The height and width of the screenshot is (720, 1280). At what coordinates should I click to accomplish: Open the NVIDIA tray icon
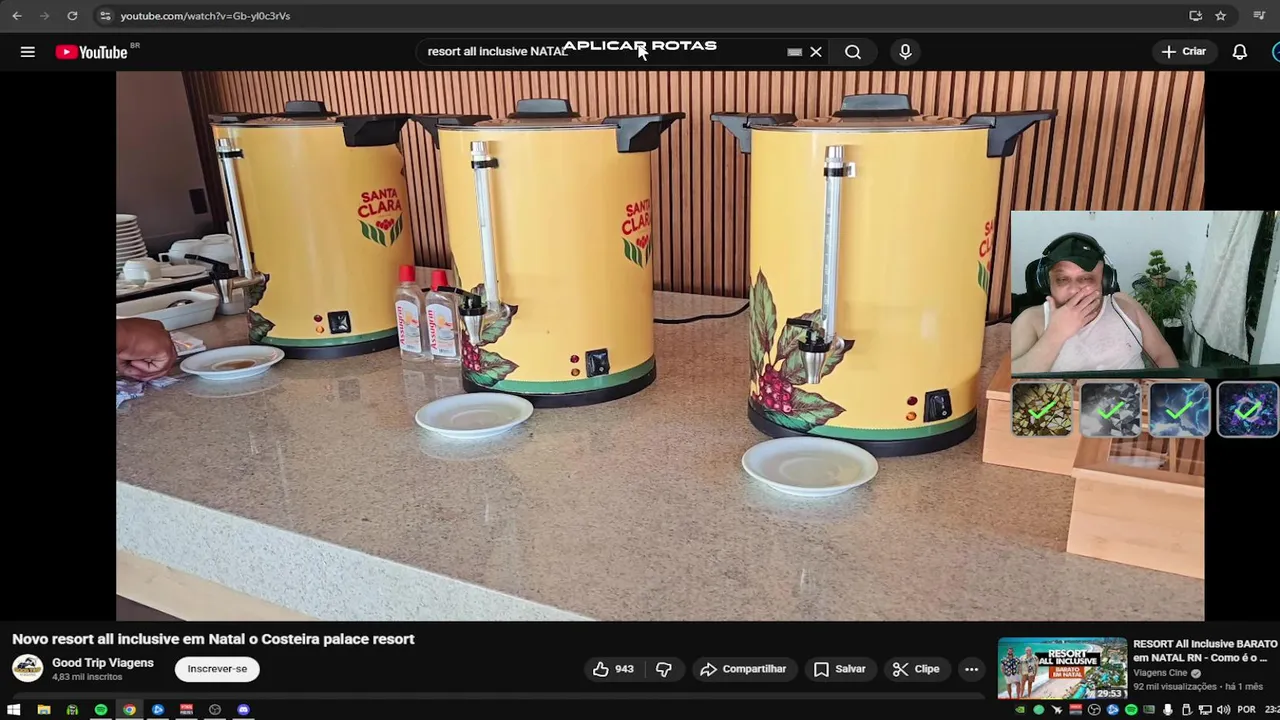(x=1020, y=710)
